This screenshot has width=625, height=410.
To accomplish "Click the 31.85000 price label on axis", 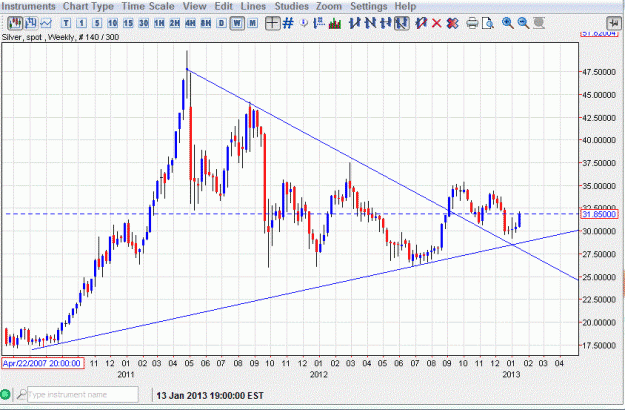I will (599, 214).
